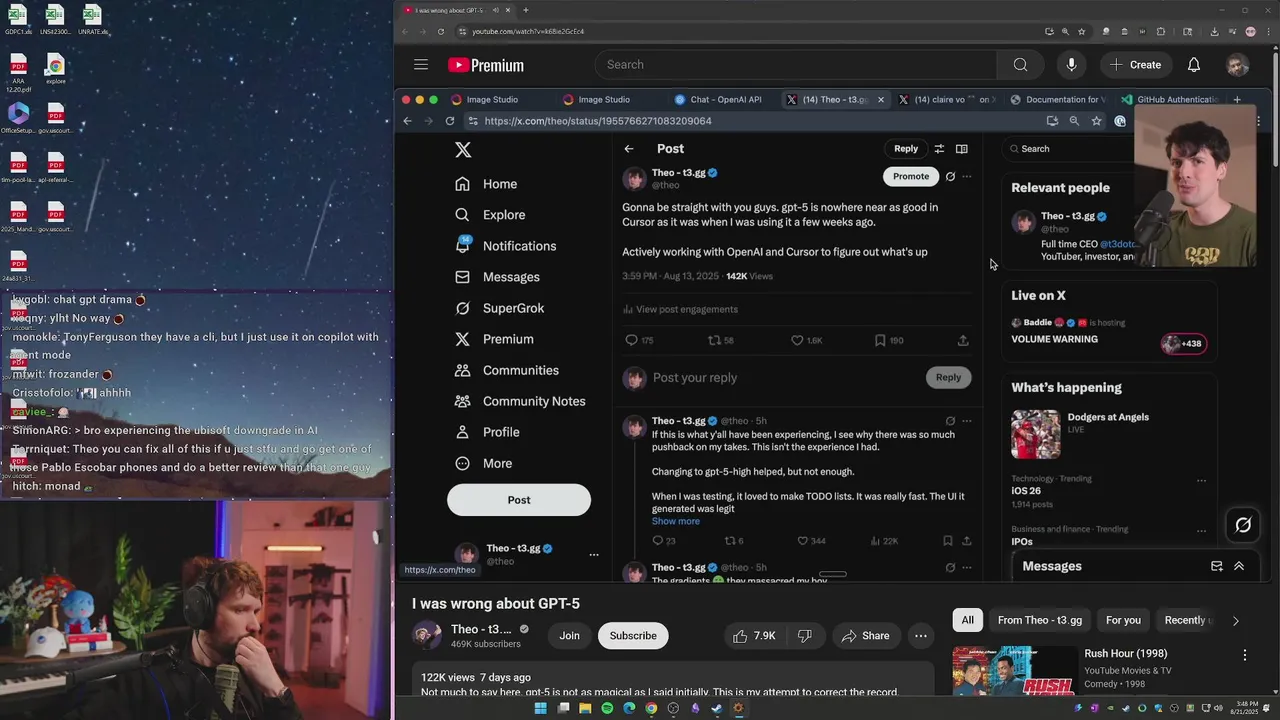The height and width of the screenshot is (720, 1280).
Task: Open the YouTube account avatar menu
Action: pyautogui.click(x=1238, y=65)
